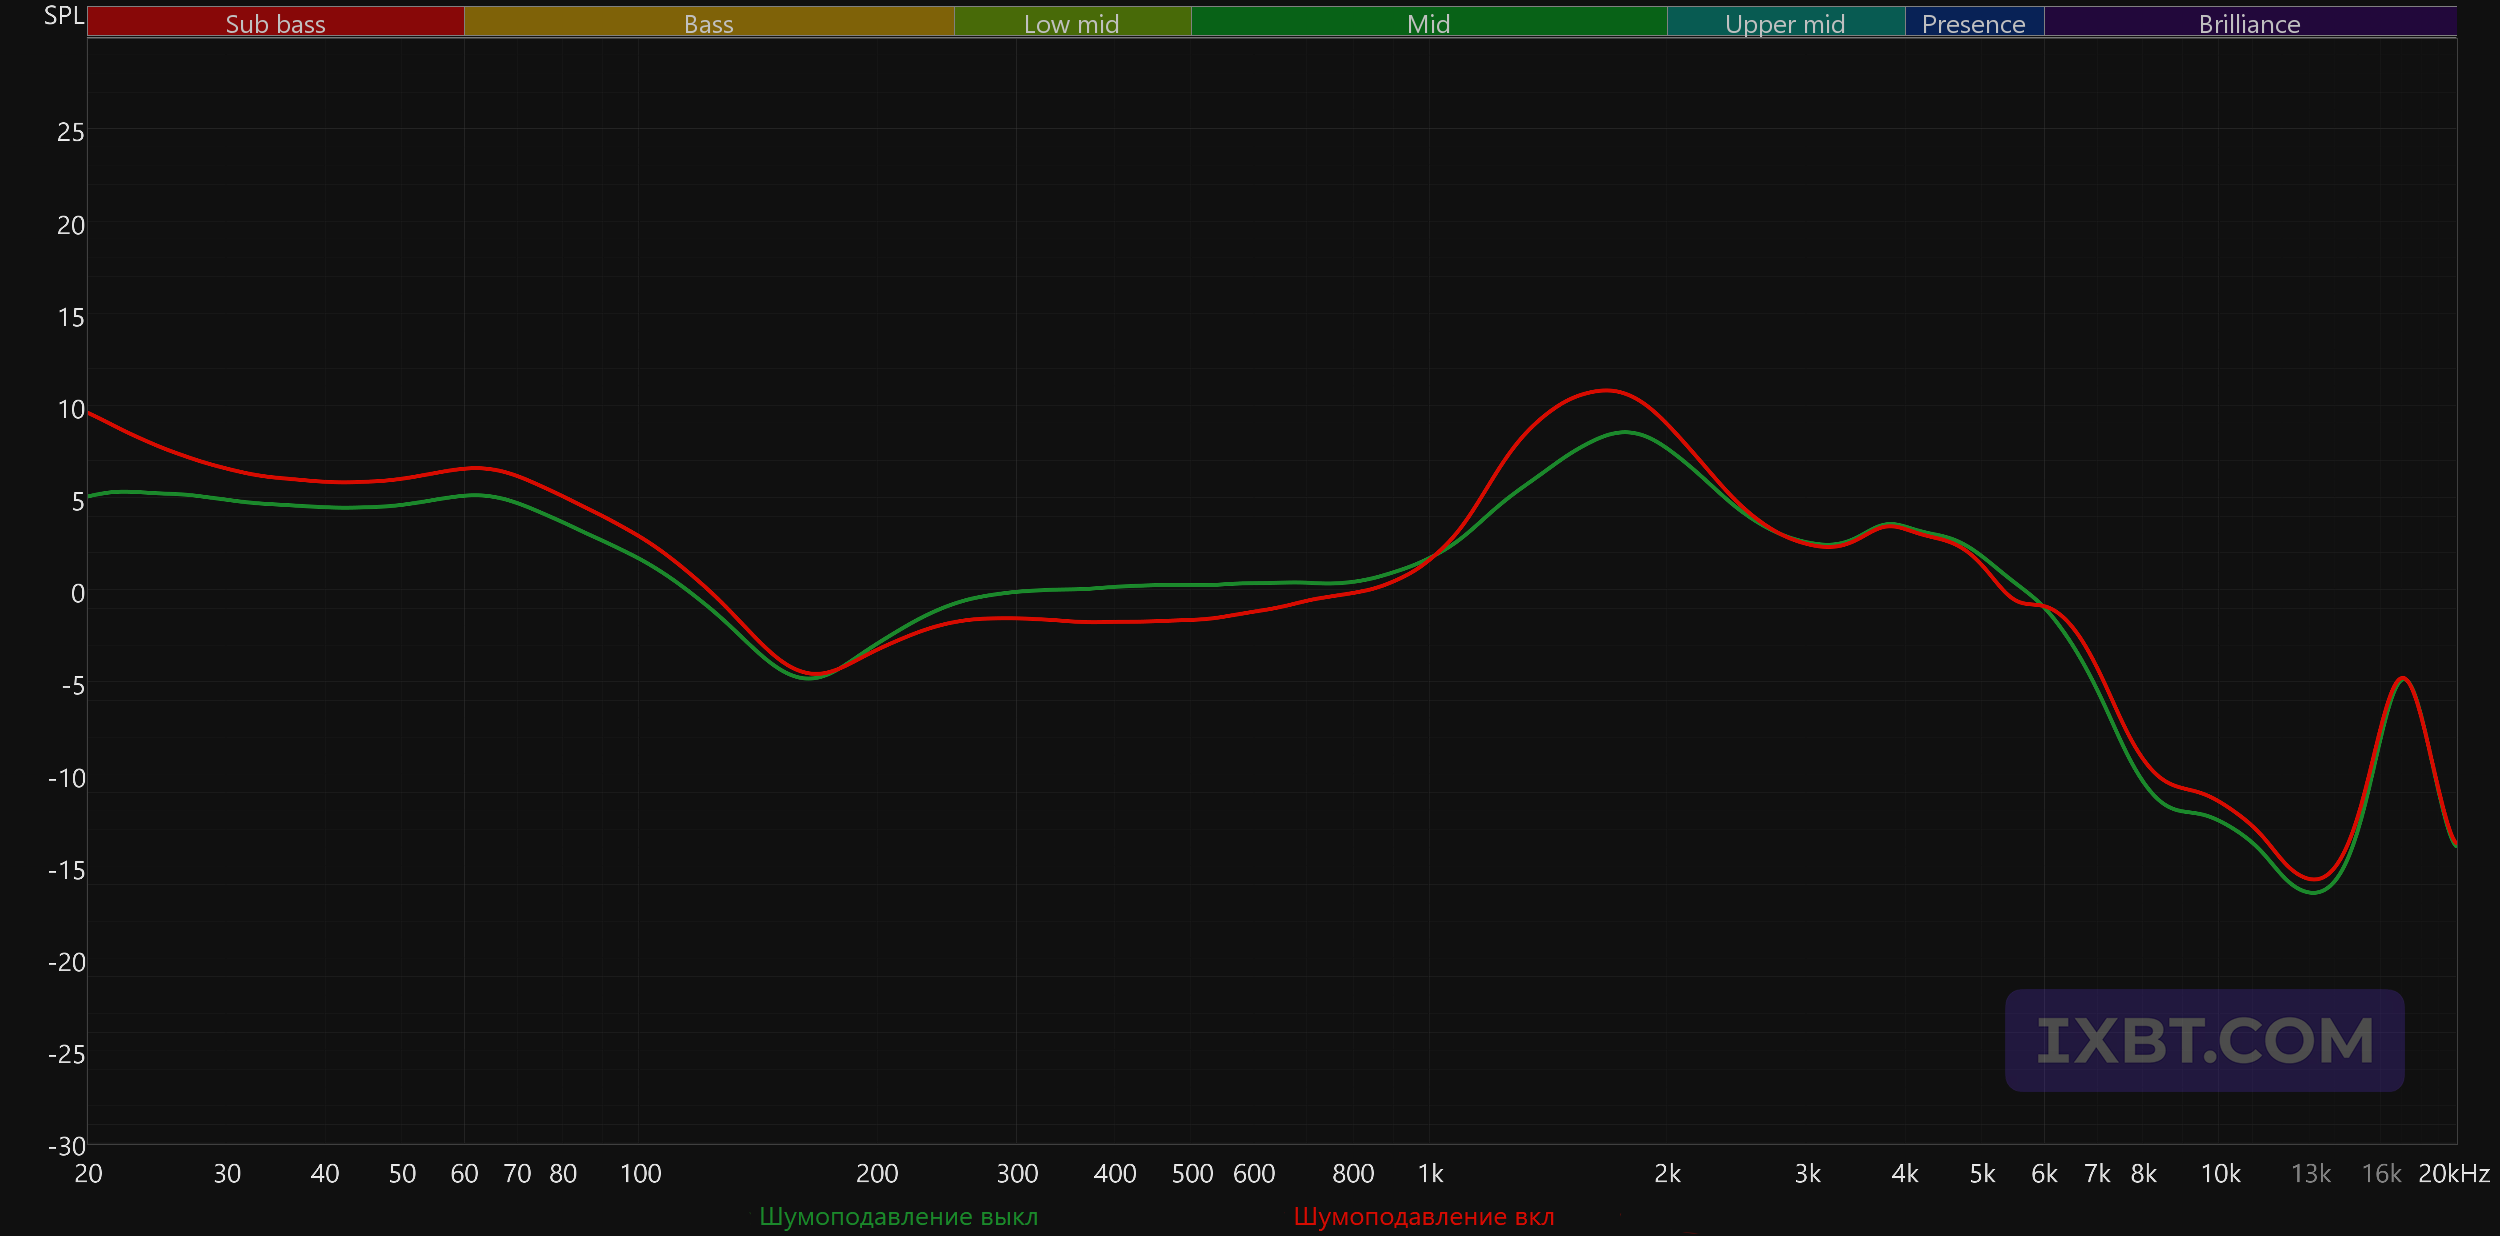Viewport: 2500px width, 1236px height.
Task: Click the 20kHz frequency axis label
Action: 2453,1174
